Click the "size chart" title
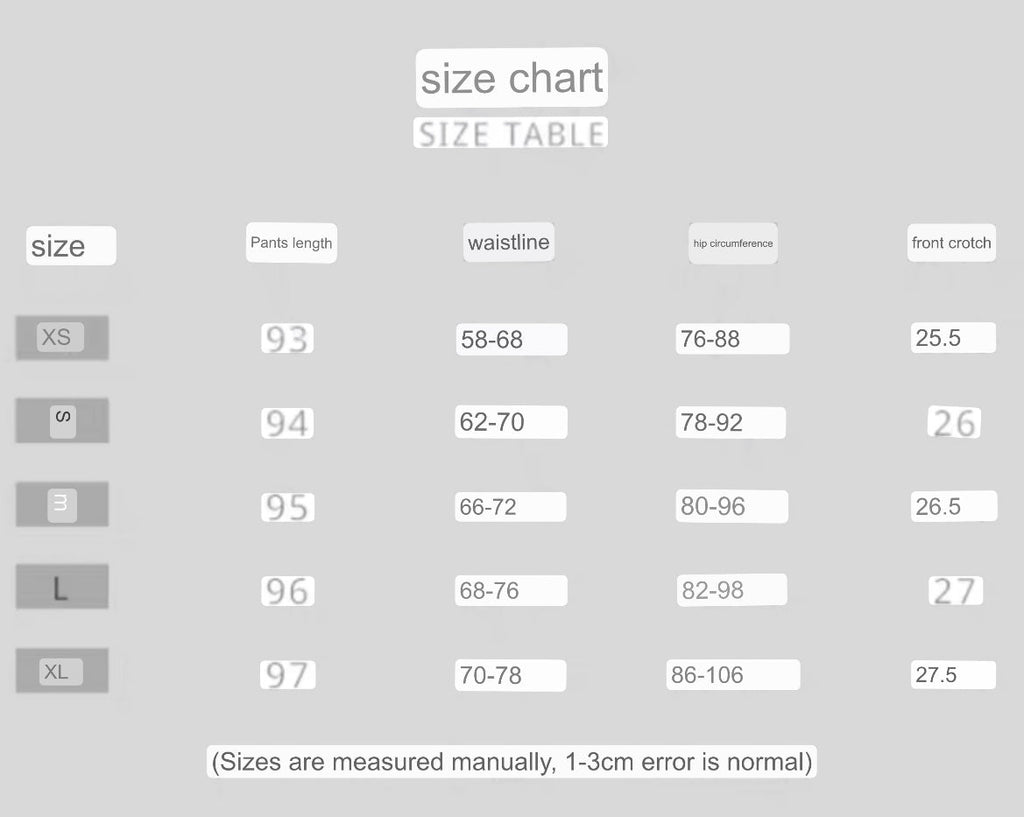 511,78
